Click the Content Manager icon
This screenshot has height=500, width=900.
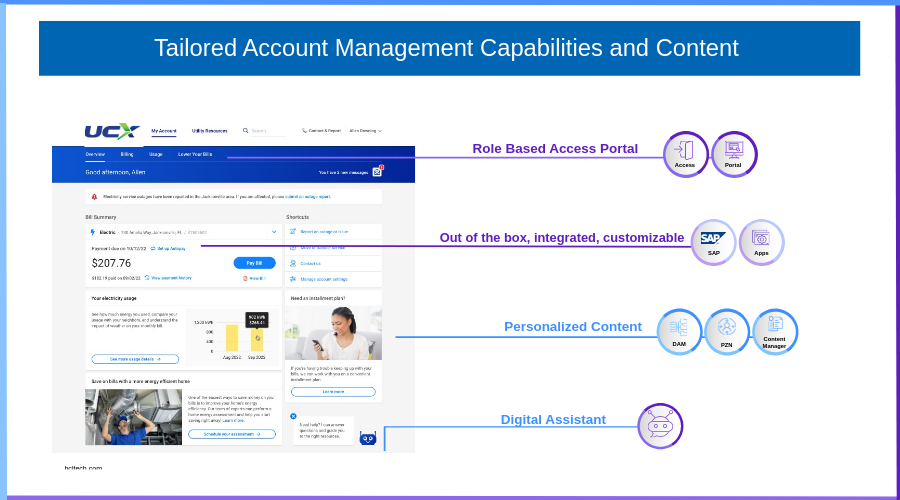774,331
